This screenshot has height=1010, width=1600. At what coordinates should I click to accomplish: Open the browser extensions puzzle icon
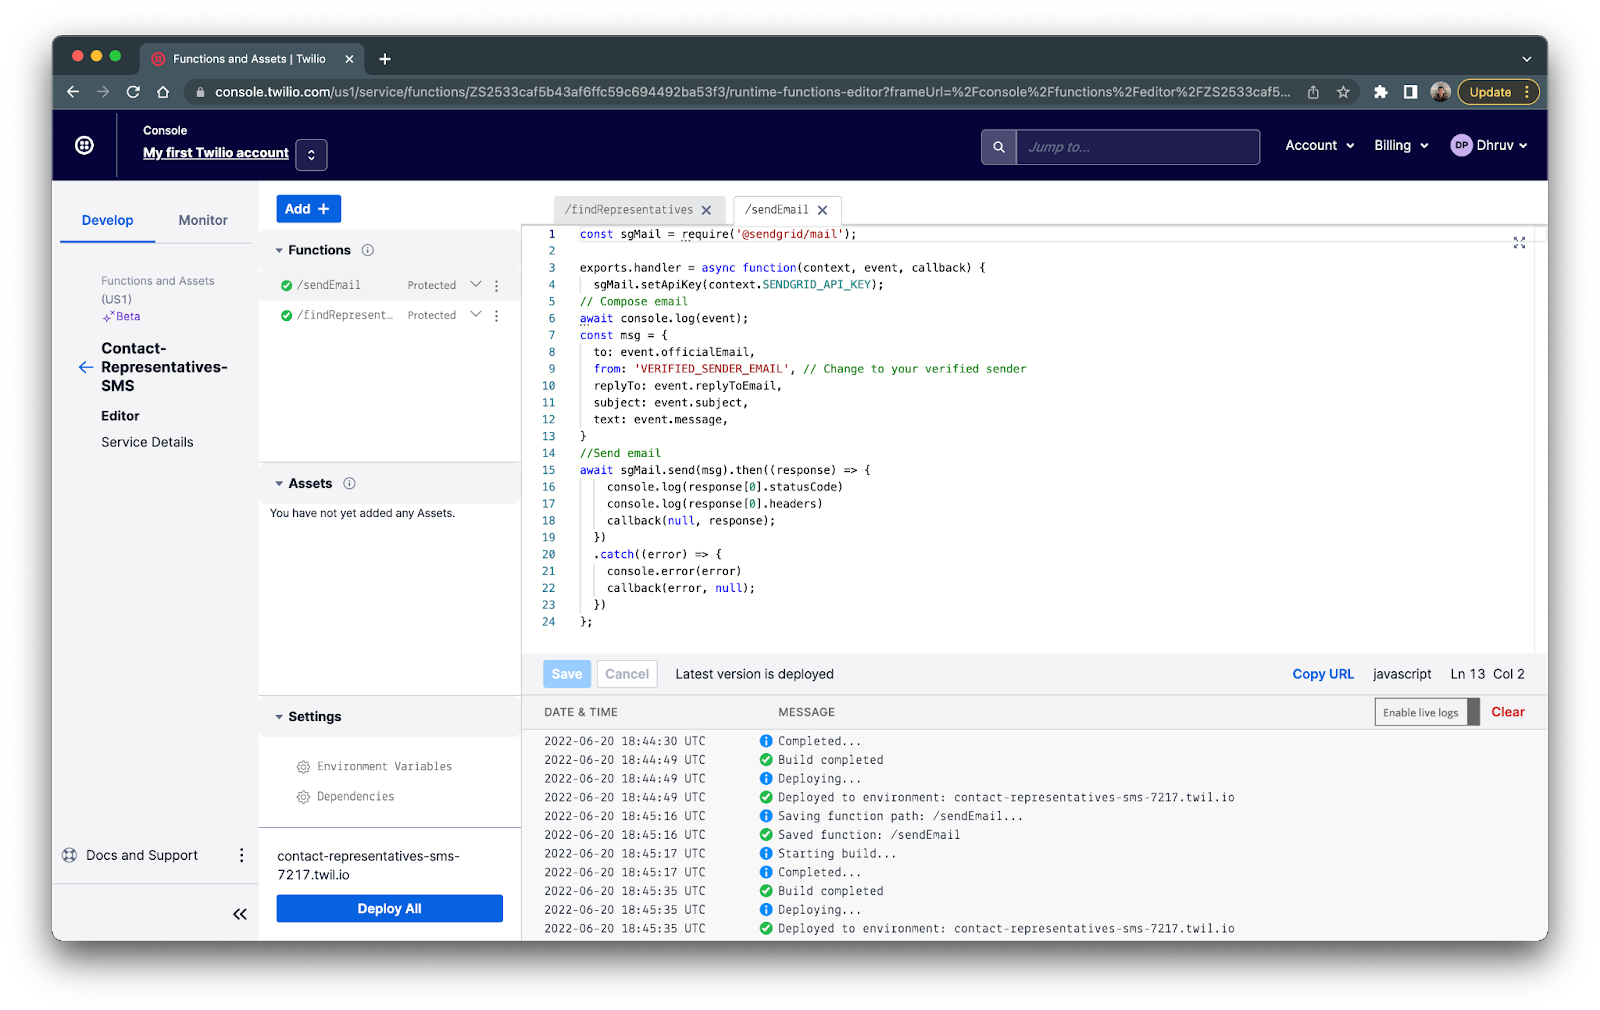click(1381, 92)
